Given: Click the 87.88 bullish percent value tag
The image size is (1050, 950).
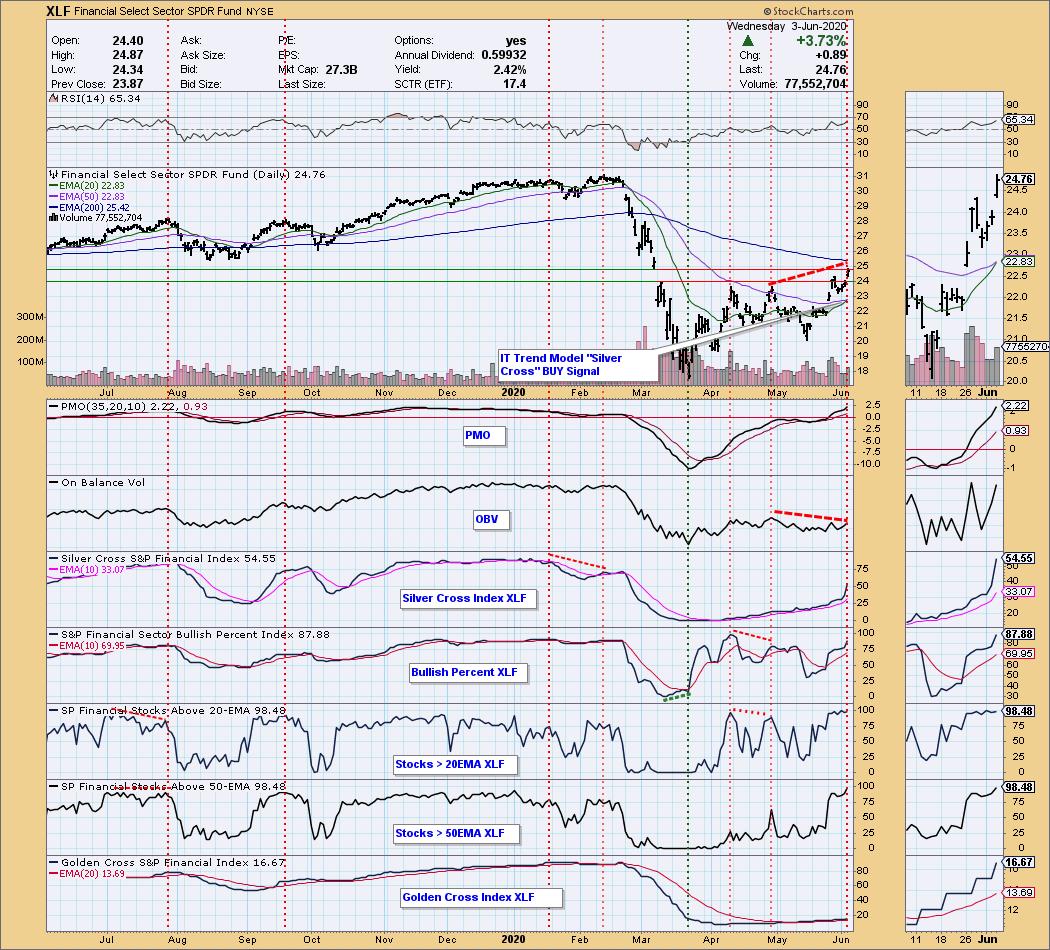Looking at the screenshot, I should coord(1019,634).
